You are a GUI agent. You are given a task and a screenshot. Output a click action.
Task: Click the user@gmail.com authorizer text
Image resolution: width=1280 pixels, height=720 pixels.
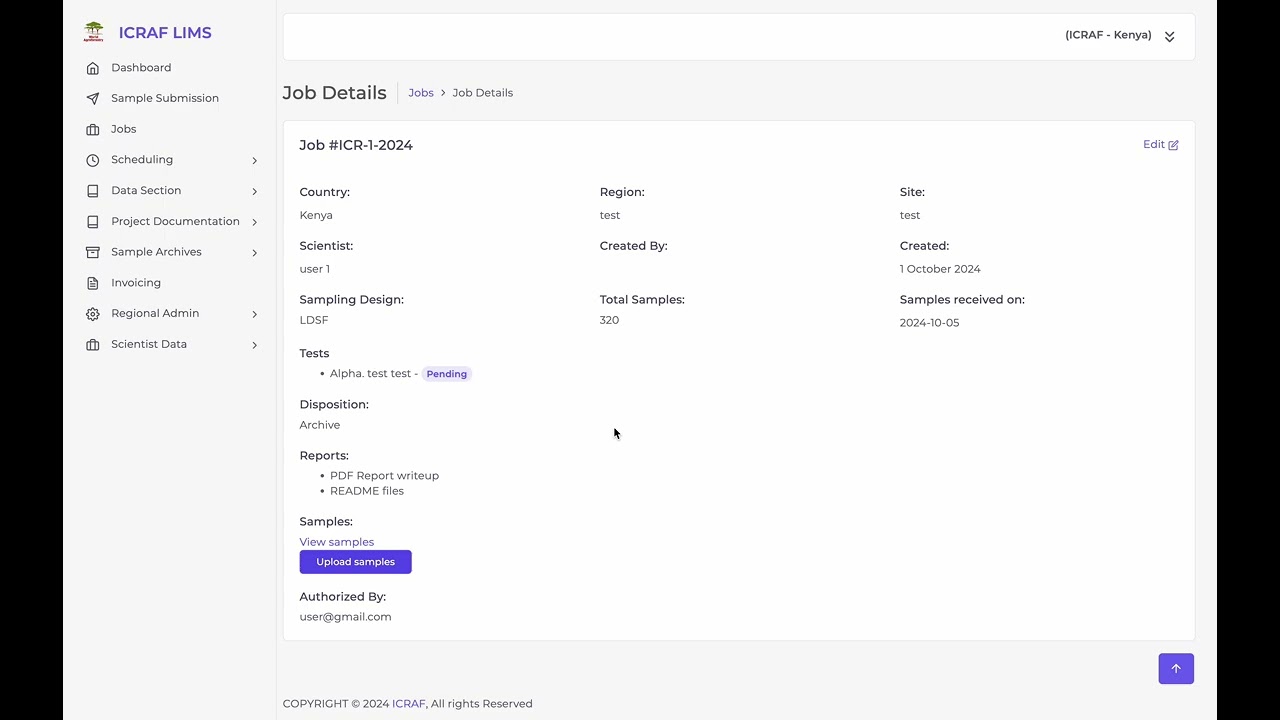click(x=345, y=617)
